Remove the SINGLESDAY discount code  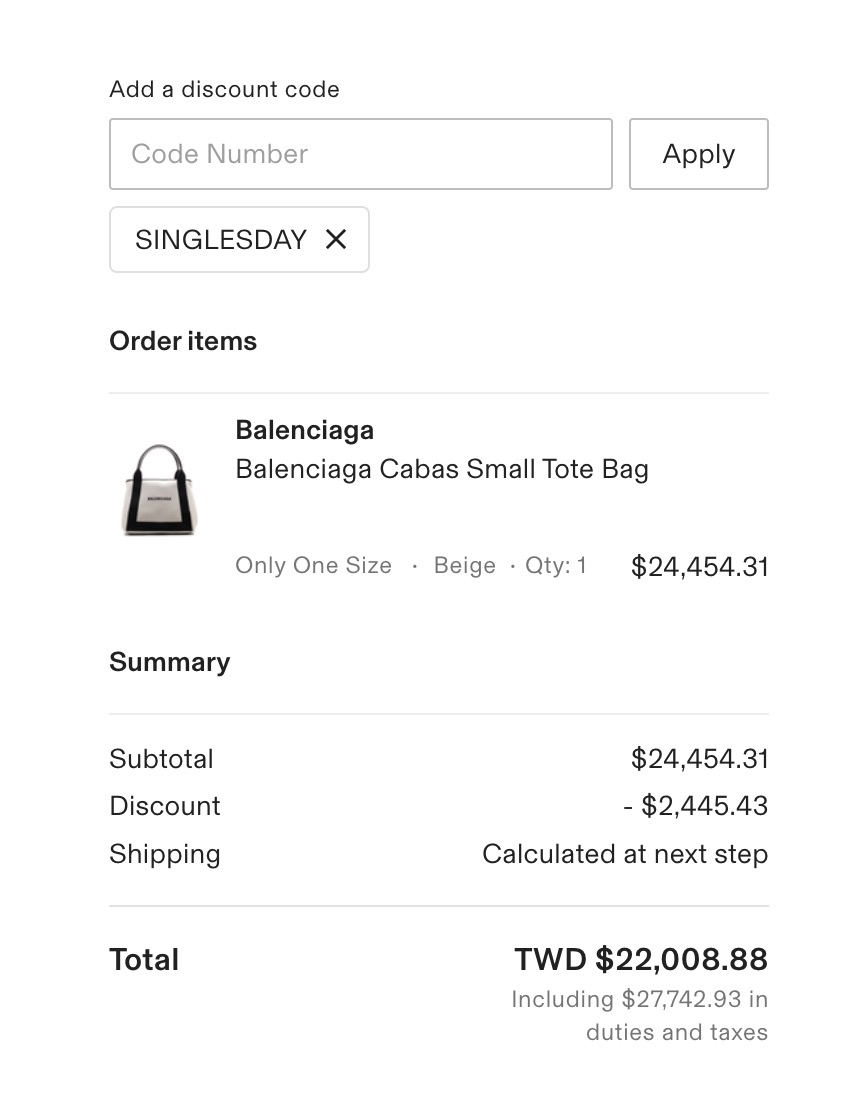336,240
